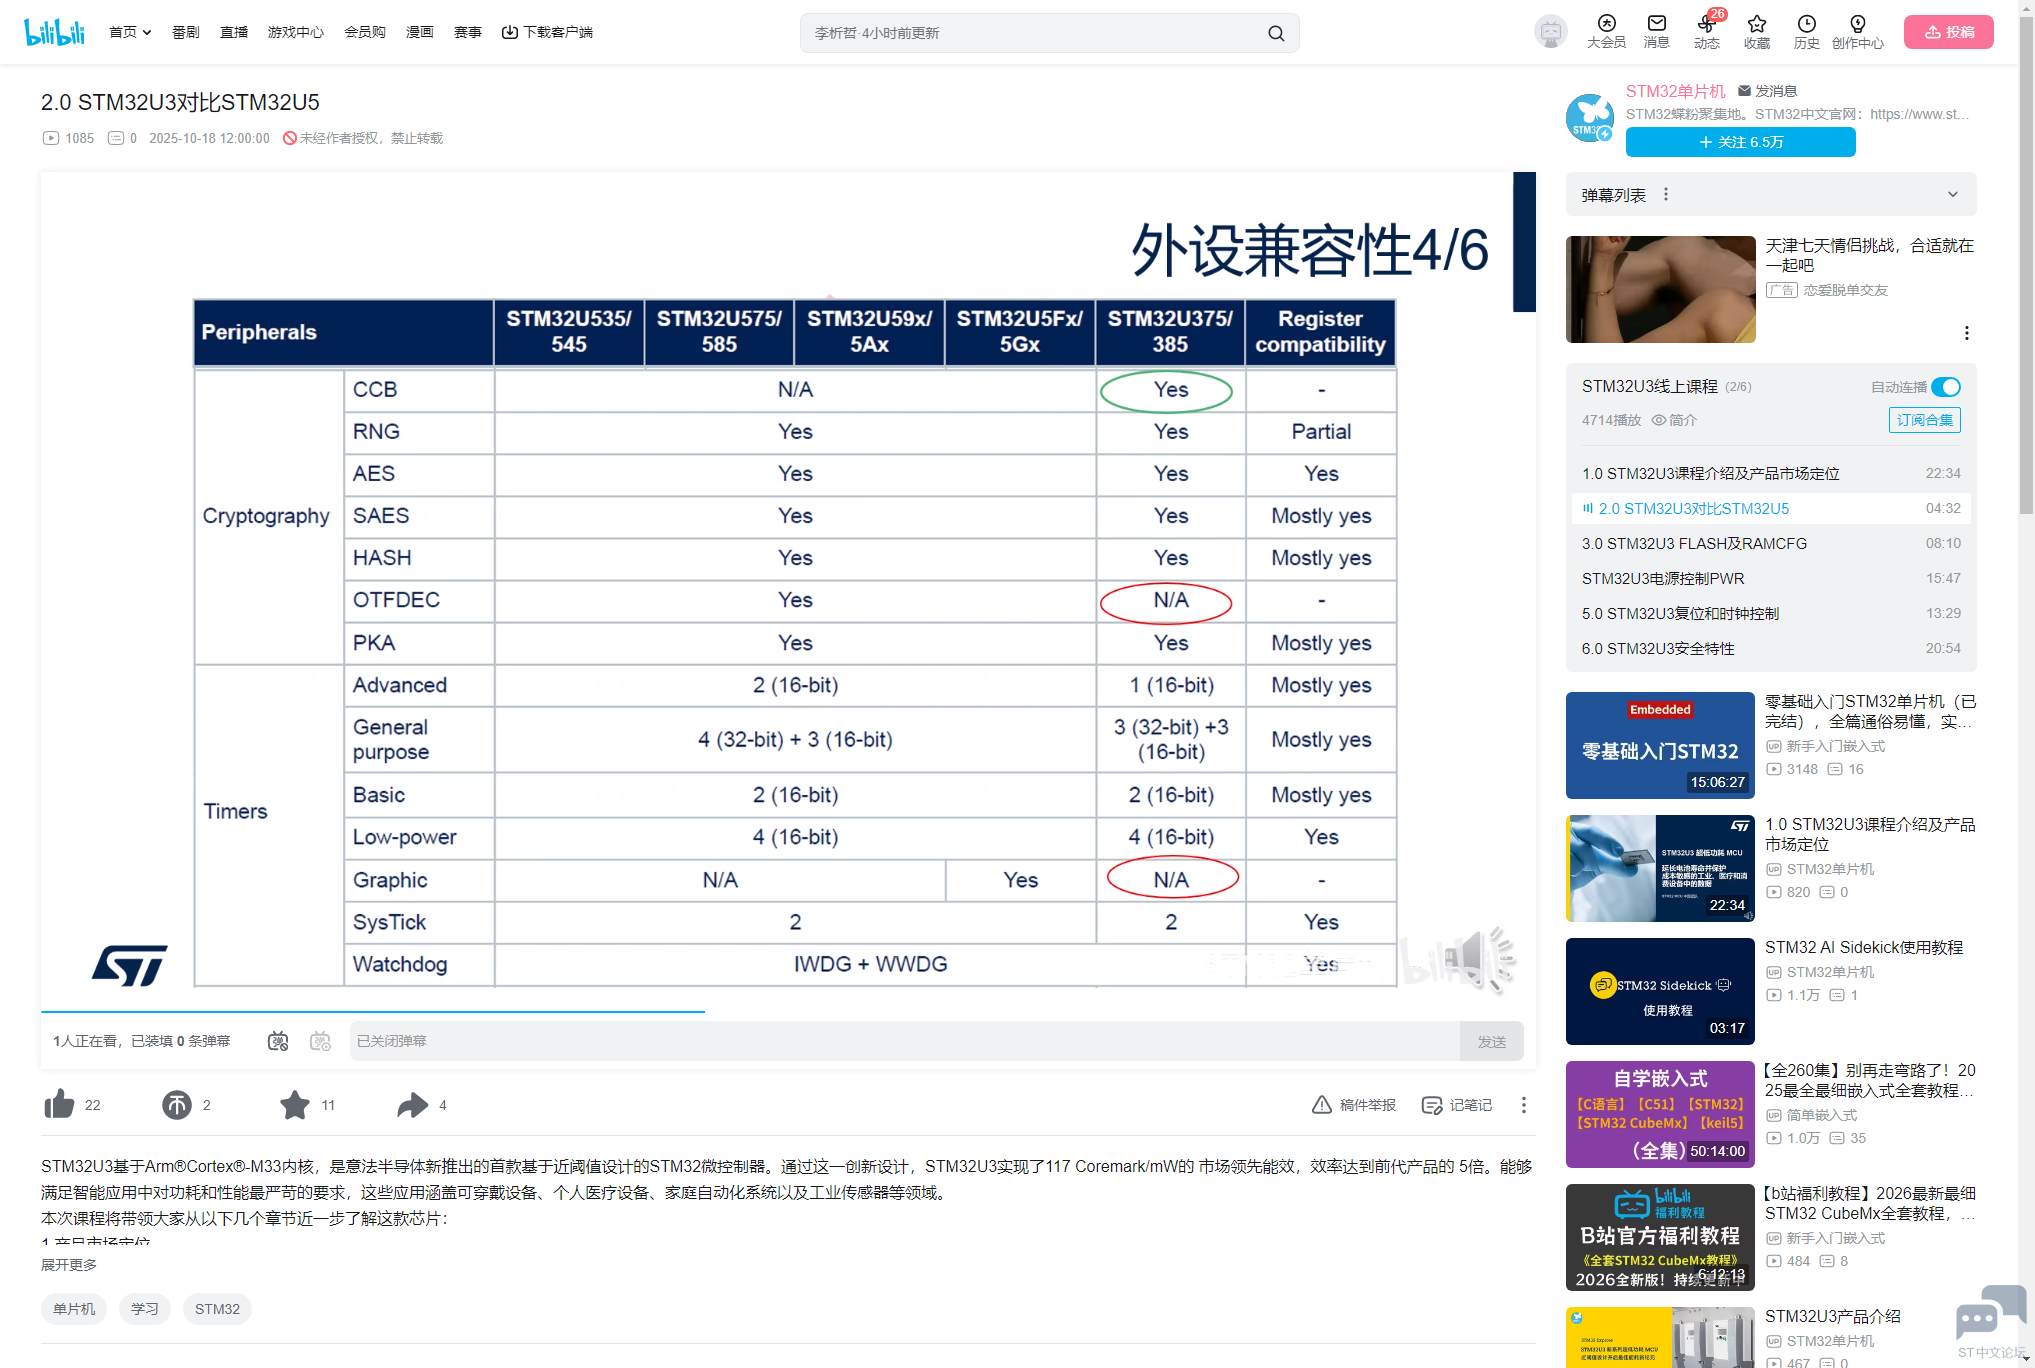Open 会员购 navigation item
The width and height of the screenshot is (2035, 1368).
tap(365, 32)
